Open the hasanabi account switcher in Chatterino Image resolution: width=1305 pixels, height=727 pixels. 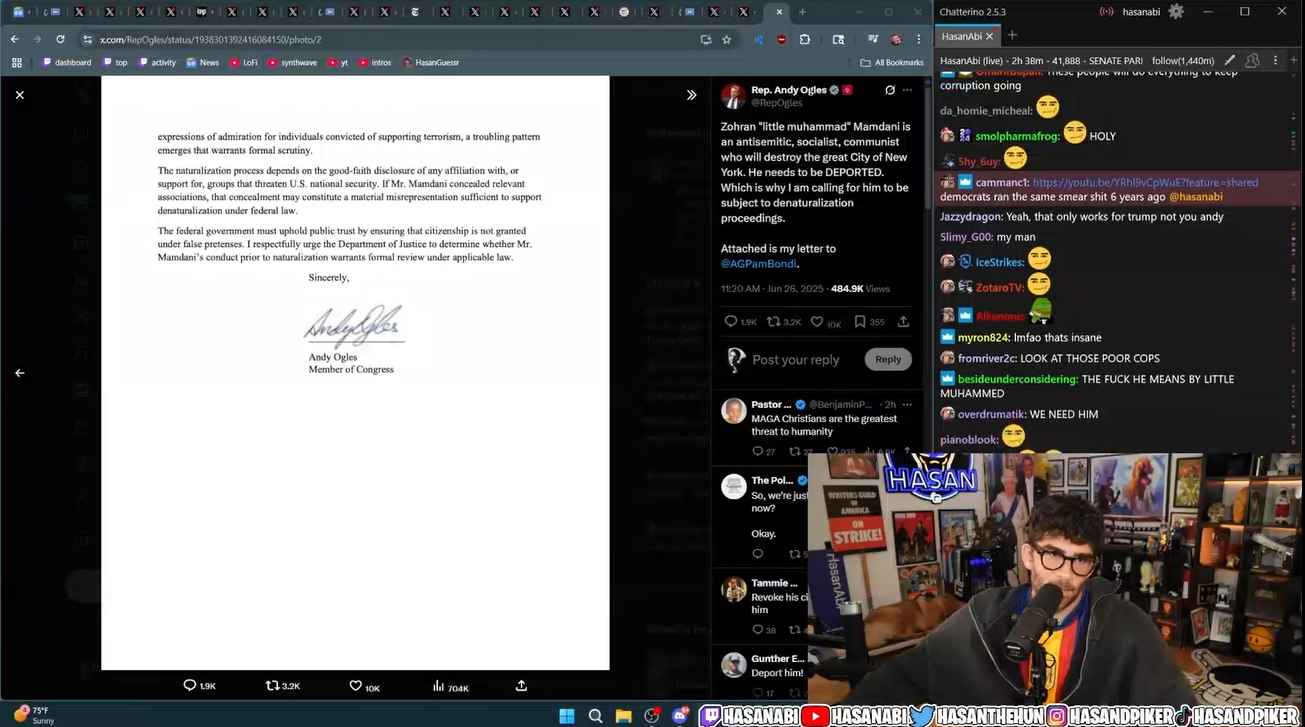click(x=1139, y=11)
